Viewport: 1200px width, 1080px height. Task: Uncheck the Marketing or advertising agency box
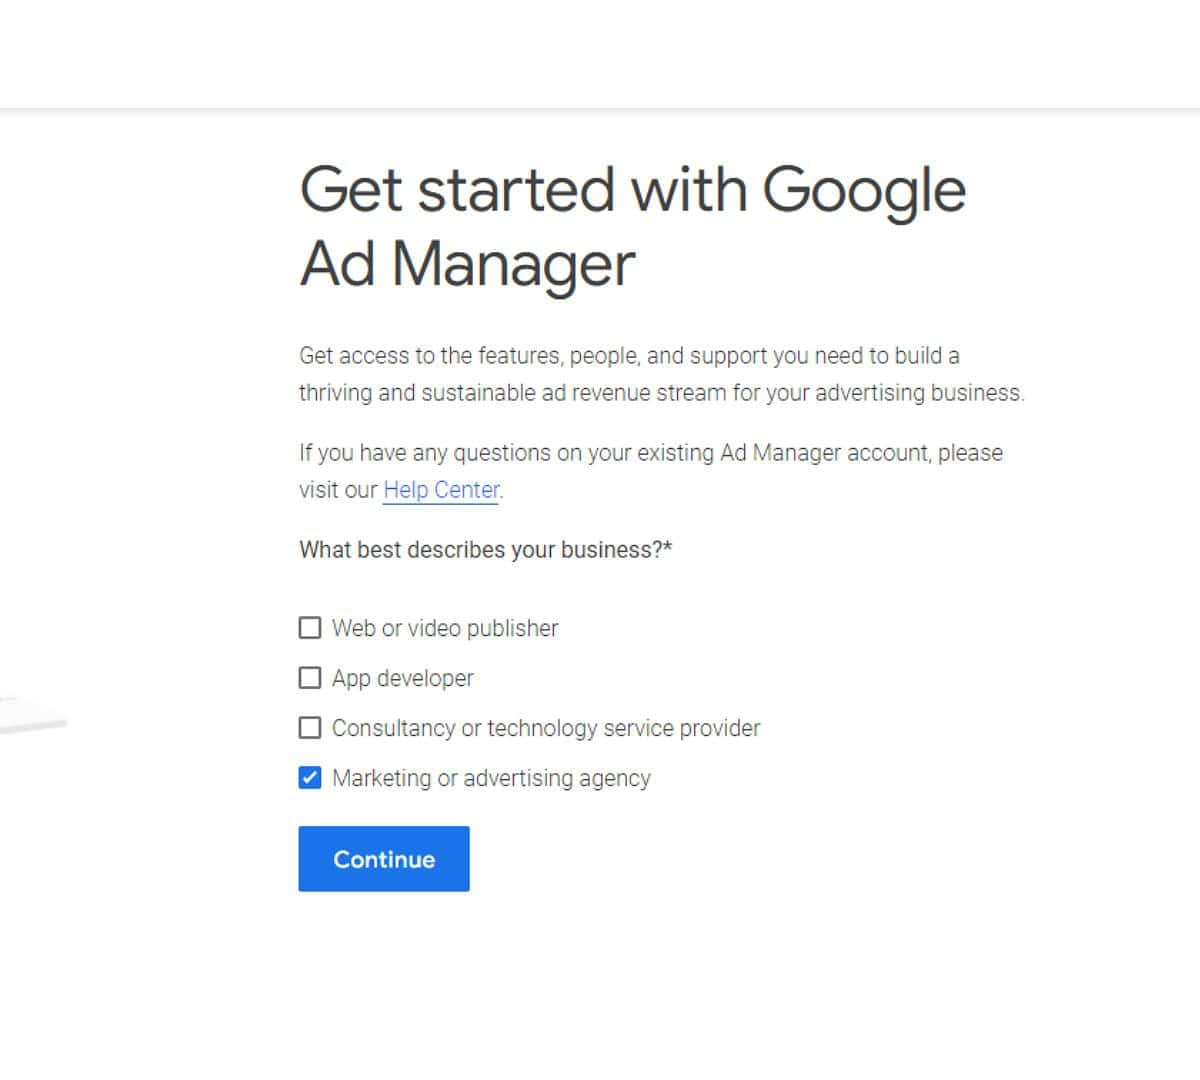310,778
